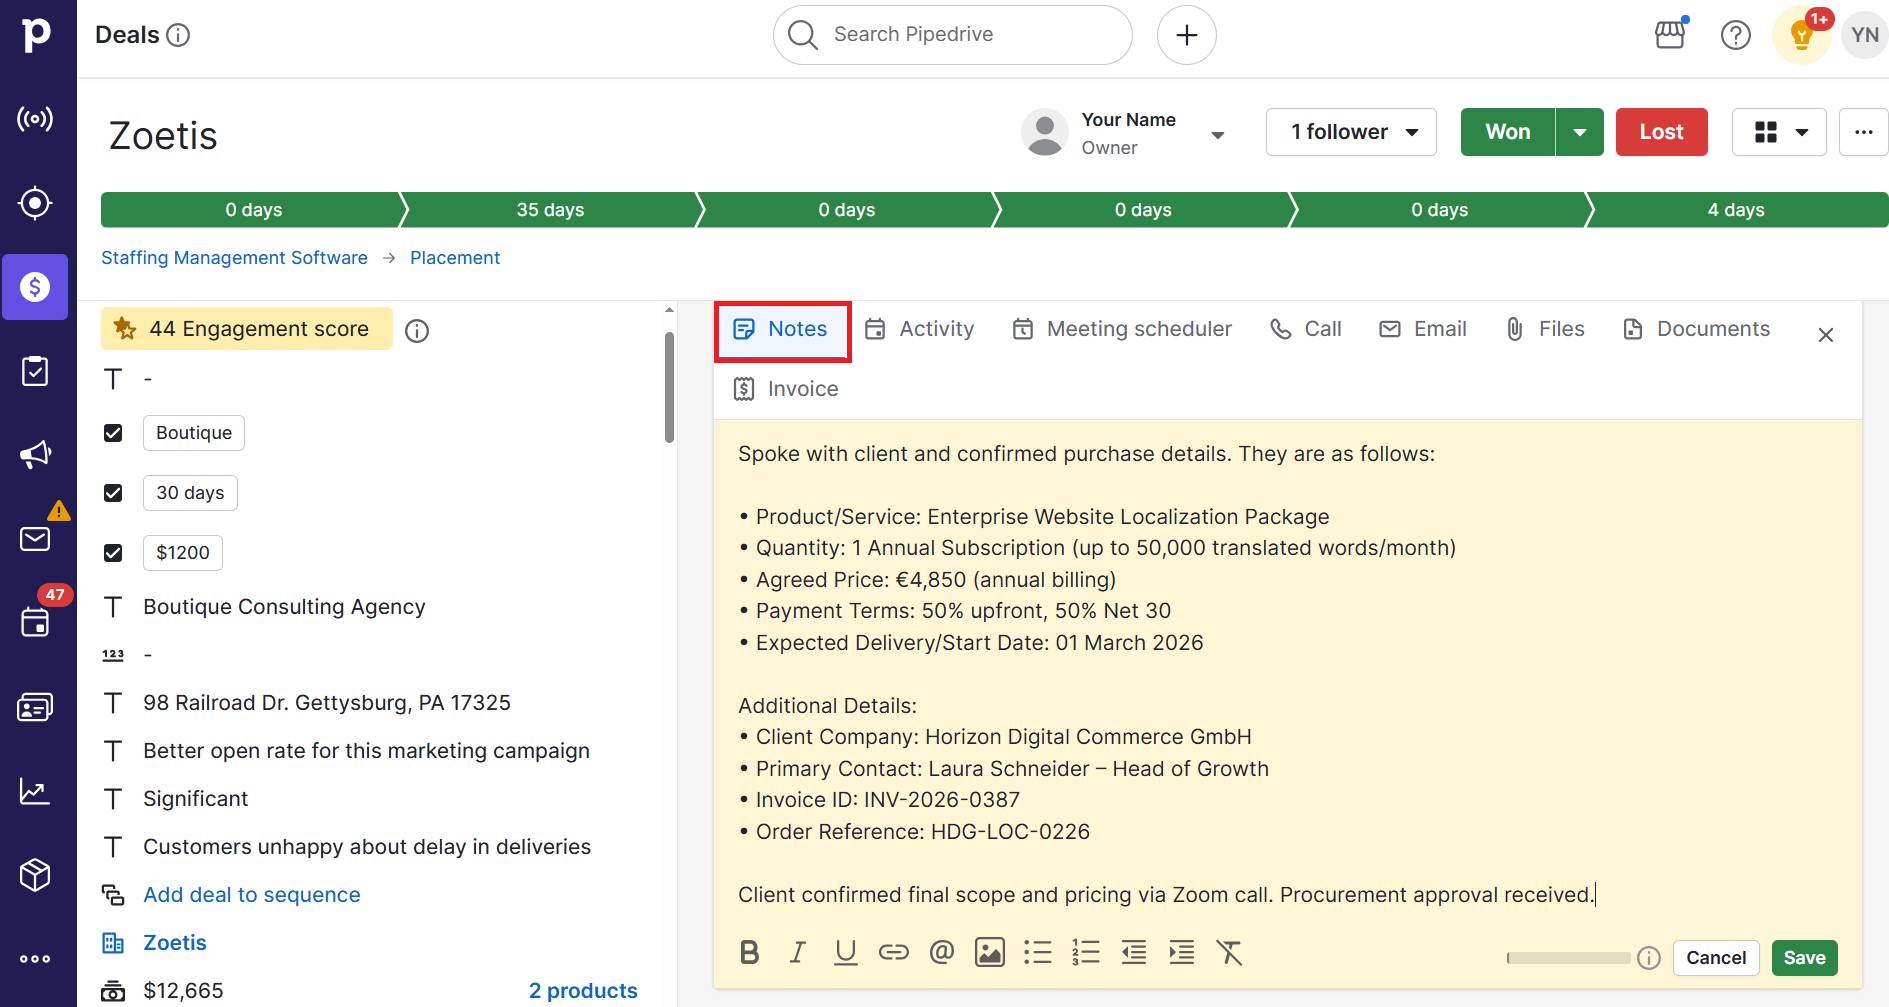Uncheck the Boutique checkbox

tap(113, 433)
